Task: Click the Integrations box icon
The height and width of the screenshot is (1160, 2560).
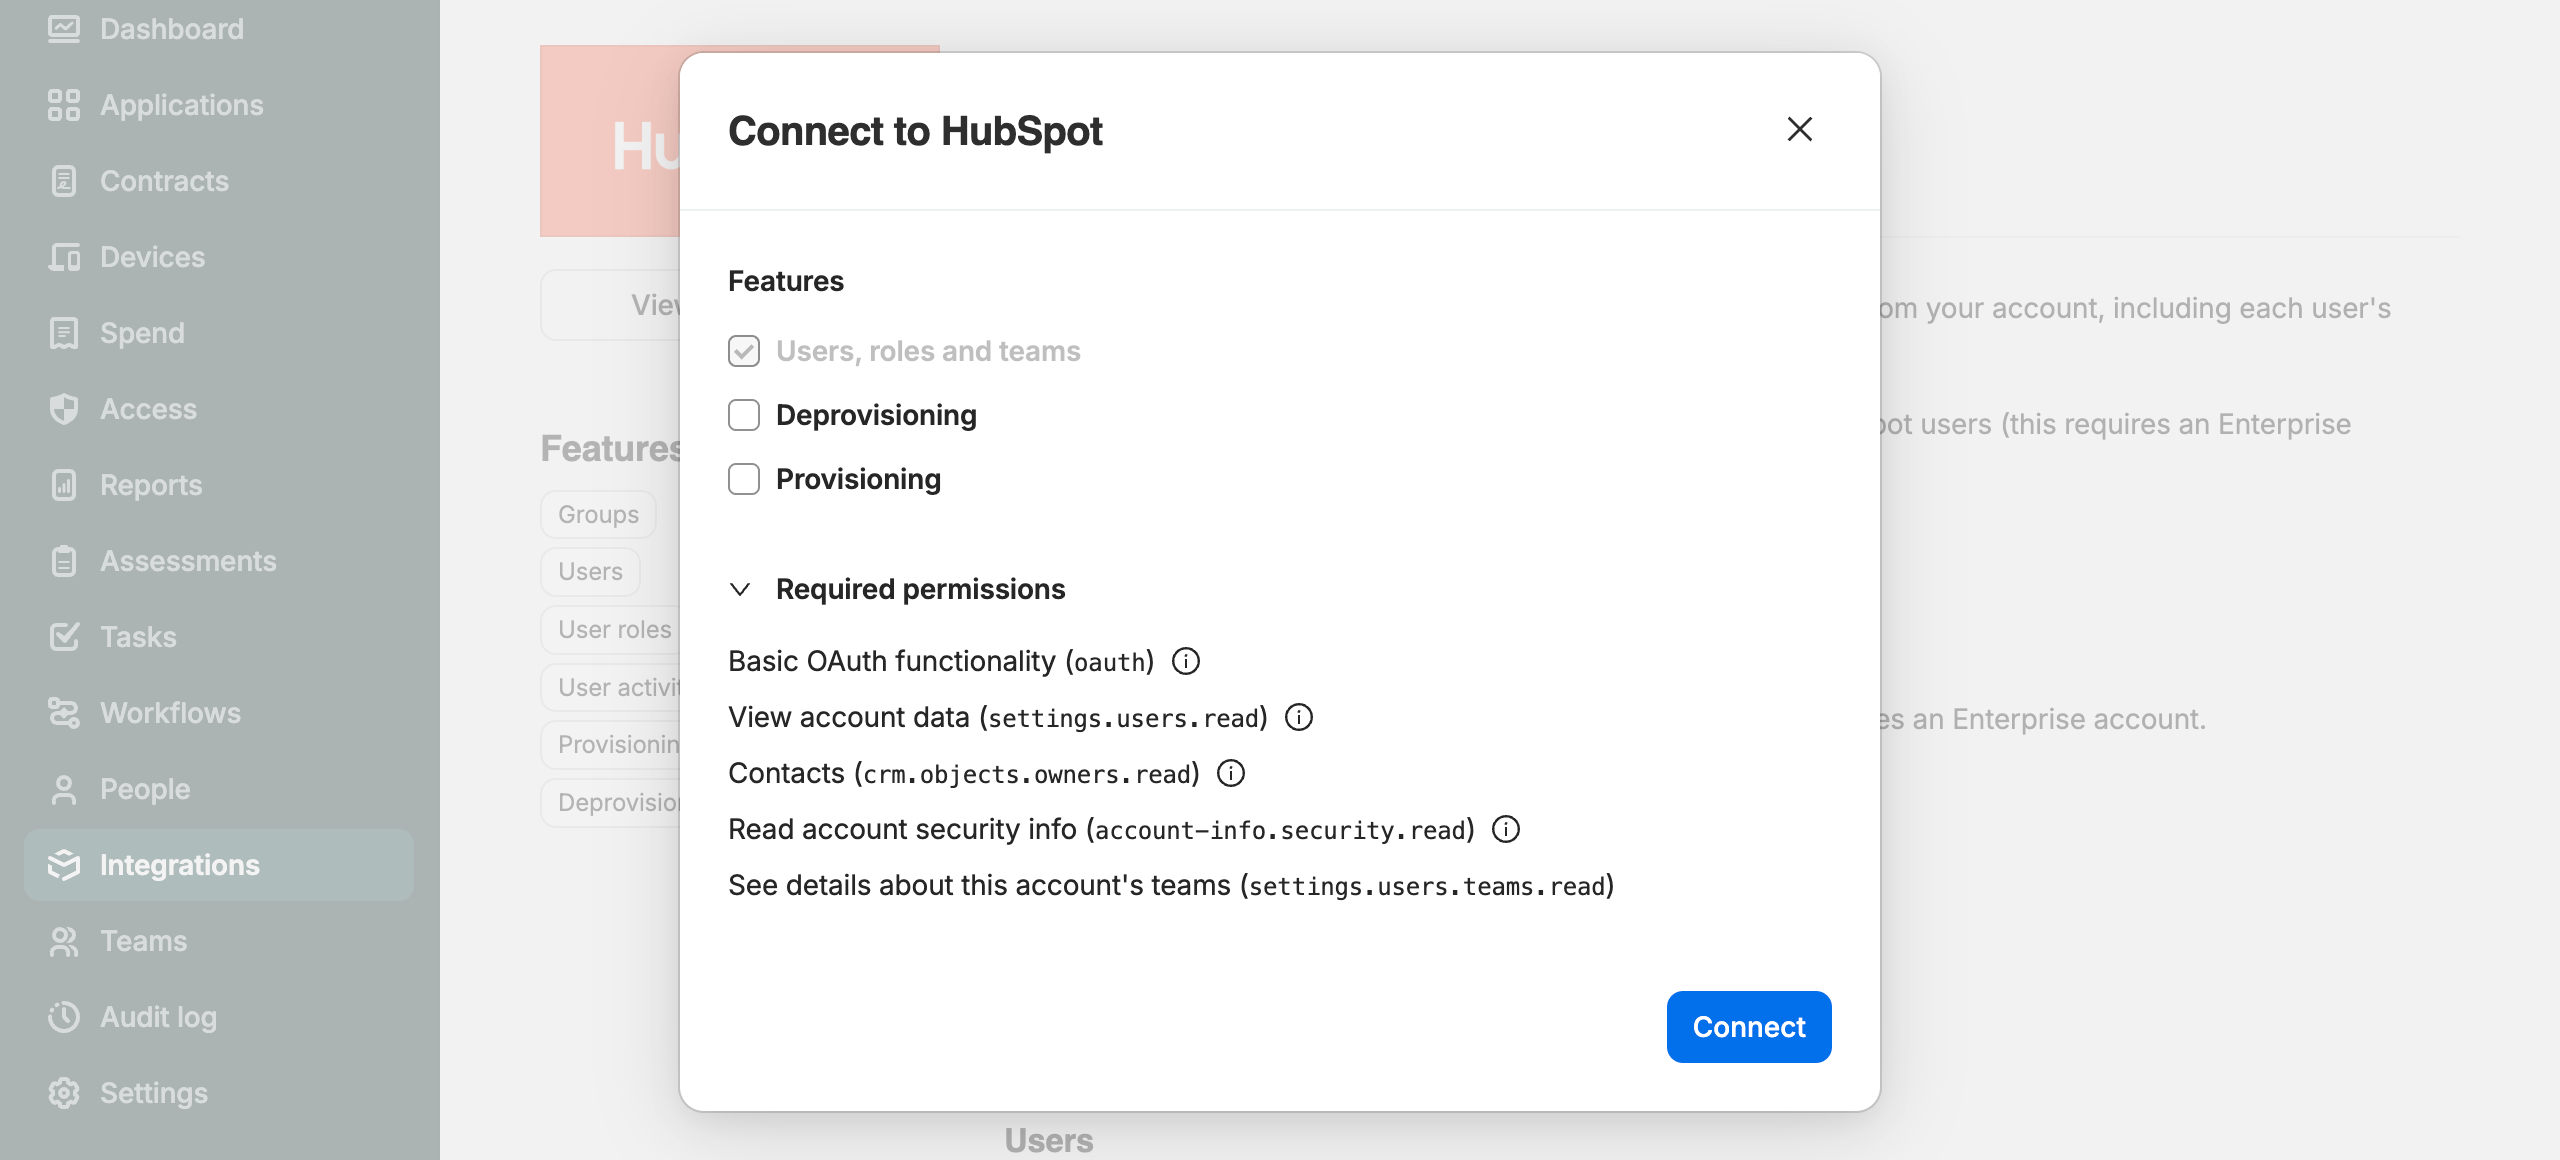Action: point(64,865)
